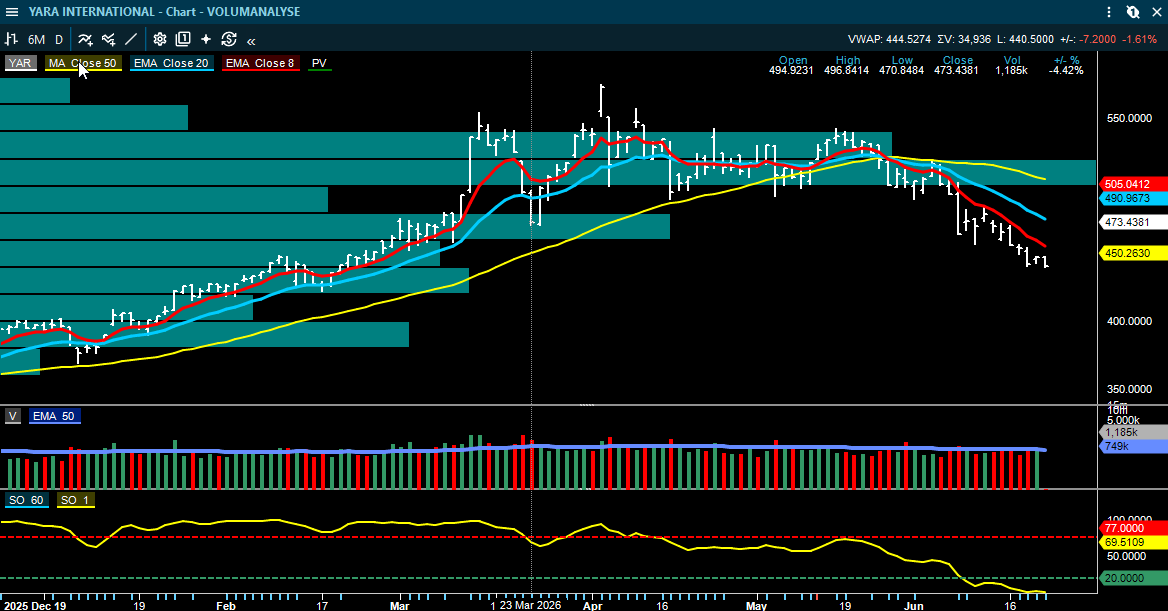
Task: Click the Vol 1,185k header value
Action: tap(1012, 71)
